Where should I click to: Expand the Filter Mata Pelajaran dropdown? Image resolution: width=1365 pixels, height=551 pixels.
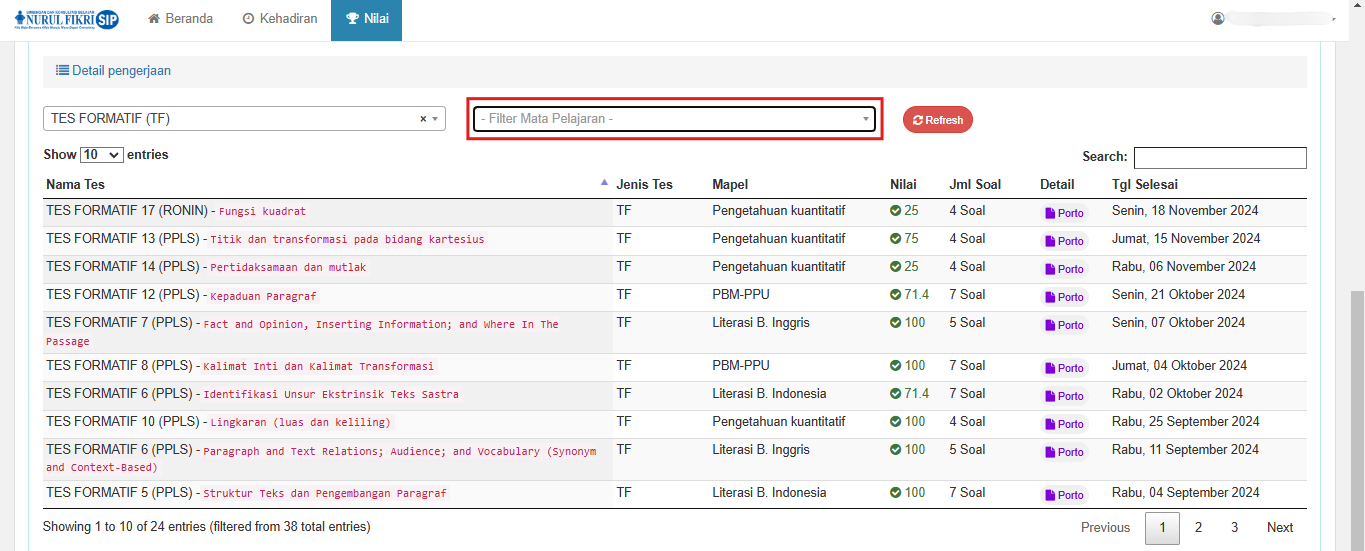click(x=674, y=119)
